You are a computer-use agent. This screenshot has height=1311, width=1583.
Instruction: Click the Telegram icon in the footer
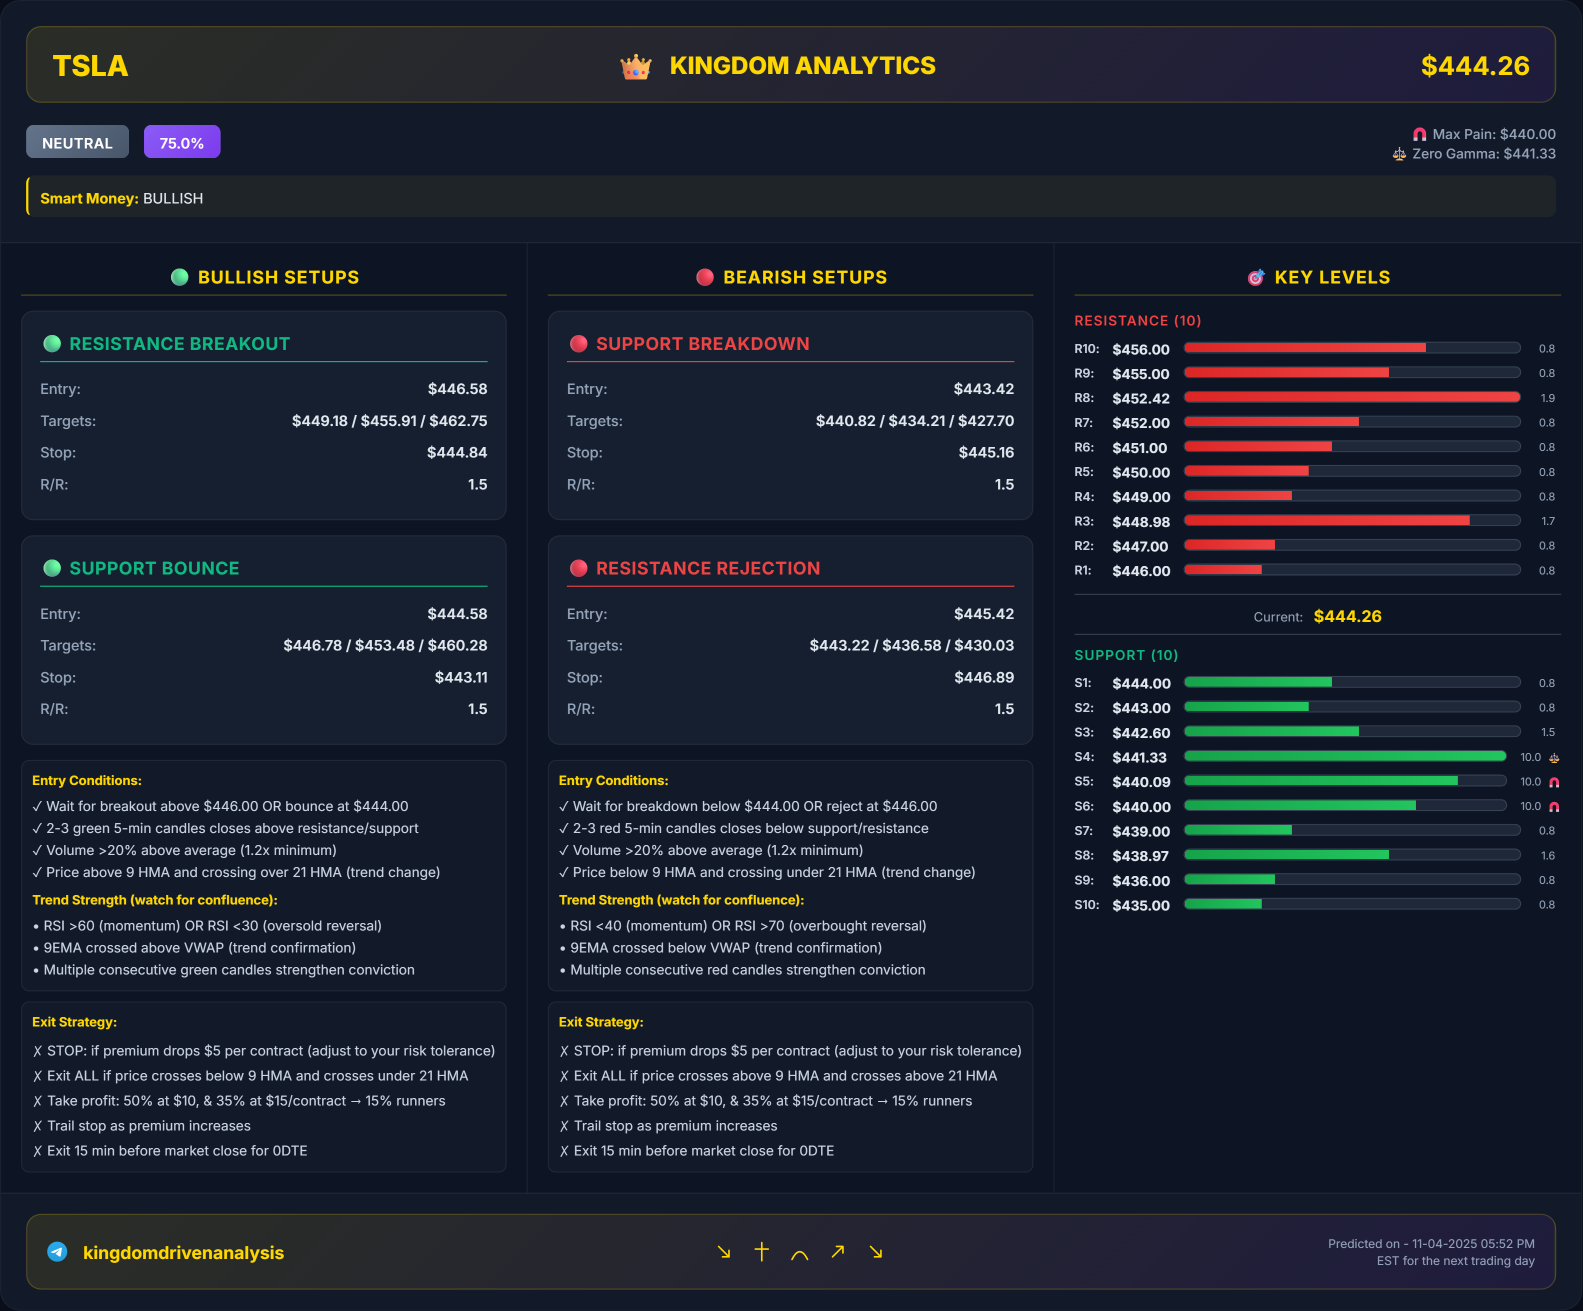(58, 1252)
